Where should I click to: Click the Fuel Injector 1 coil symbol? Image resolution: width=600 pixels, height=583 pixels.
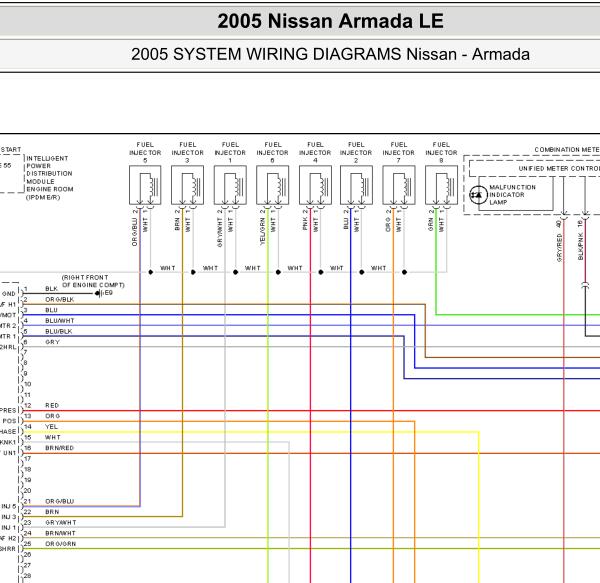(x=230, y=185)
